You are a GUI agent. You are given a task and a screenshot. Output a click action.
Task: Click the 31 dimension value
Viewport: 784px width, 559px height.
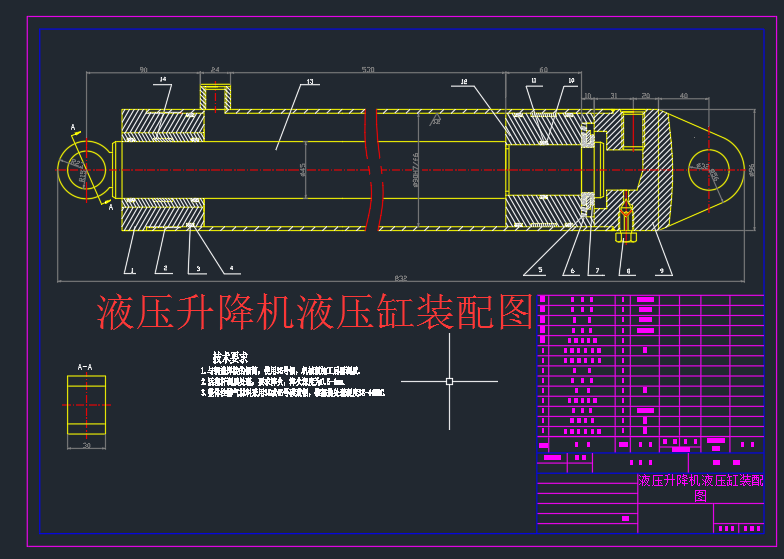(x=614, y=95)
